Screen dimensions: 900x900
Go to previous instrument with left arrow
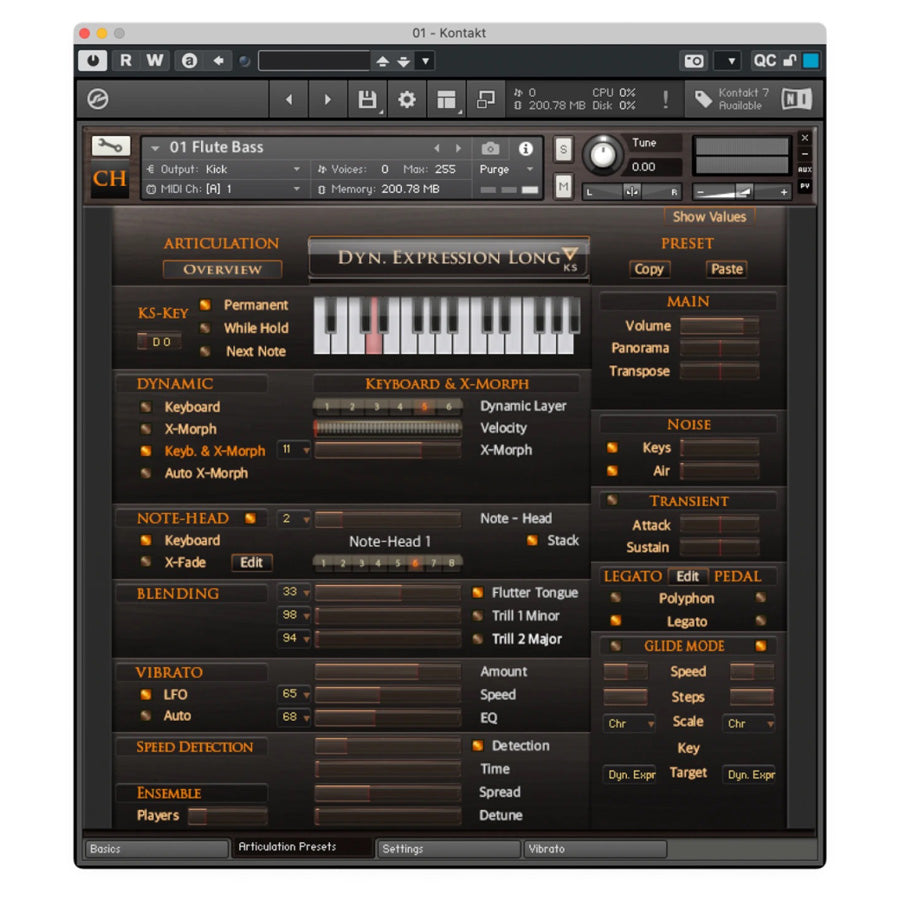289,99
